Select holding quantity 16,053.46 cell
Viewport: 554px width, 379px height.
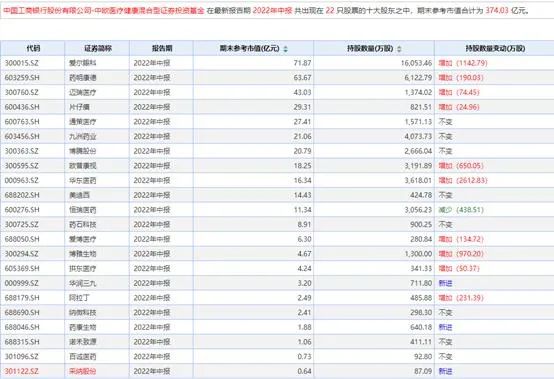[374, 63]
